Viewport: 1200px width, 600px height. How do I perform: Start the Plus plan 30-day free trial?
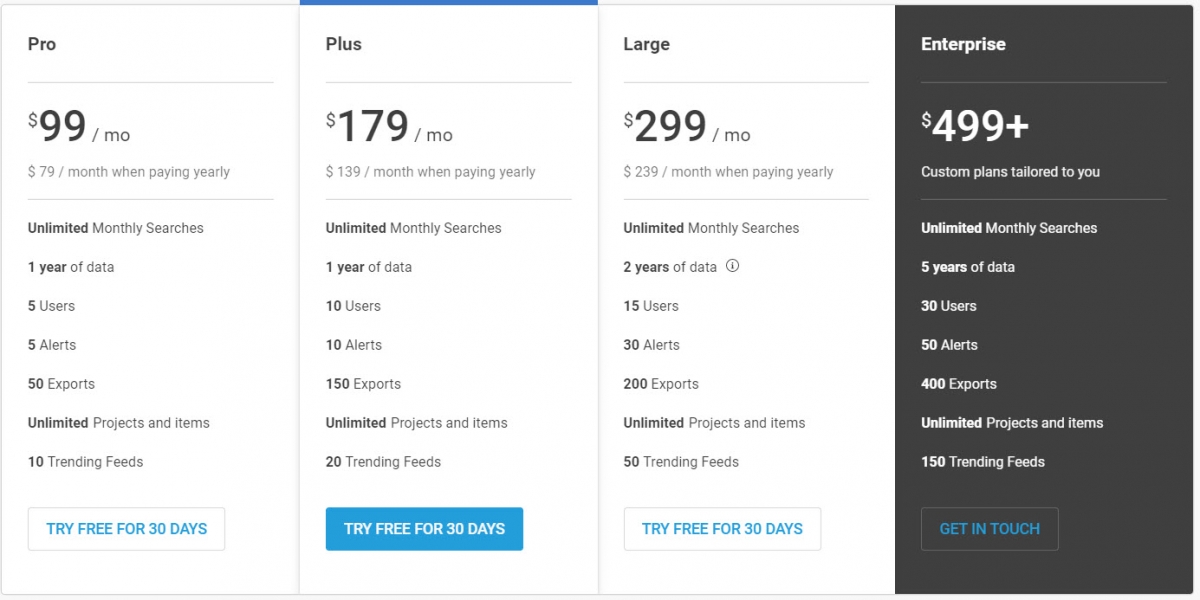coord(424,529)
